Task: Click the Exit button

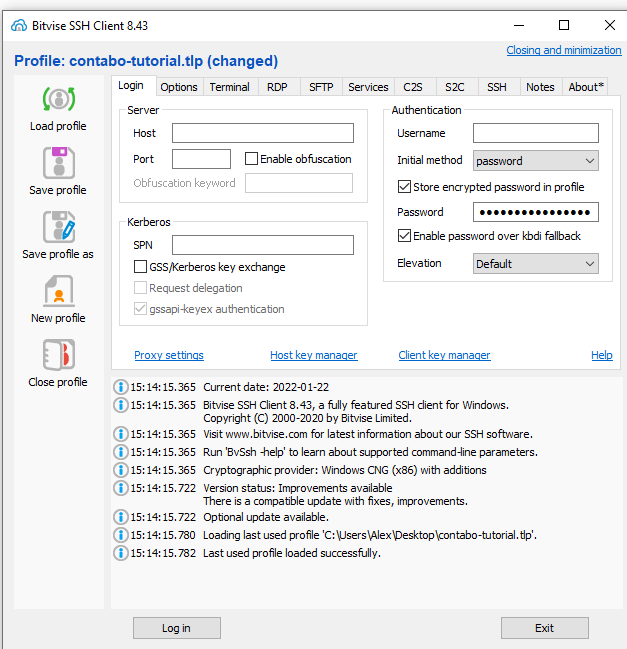Action: 545,628
